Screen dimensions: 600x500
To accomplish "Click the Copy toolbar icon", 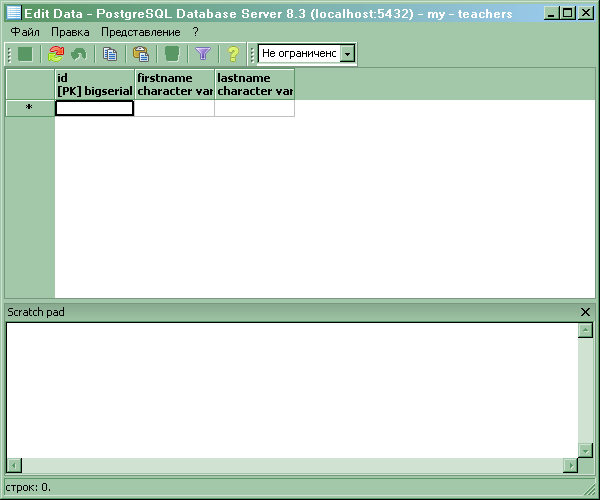I will point(110,54).
